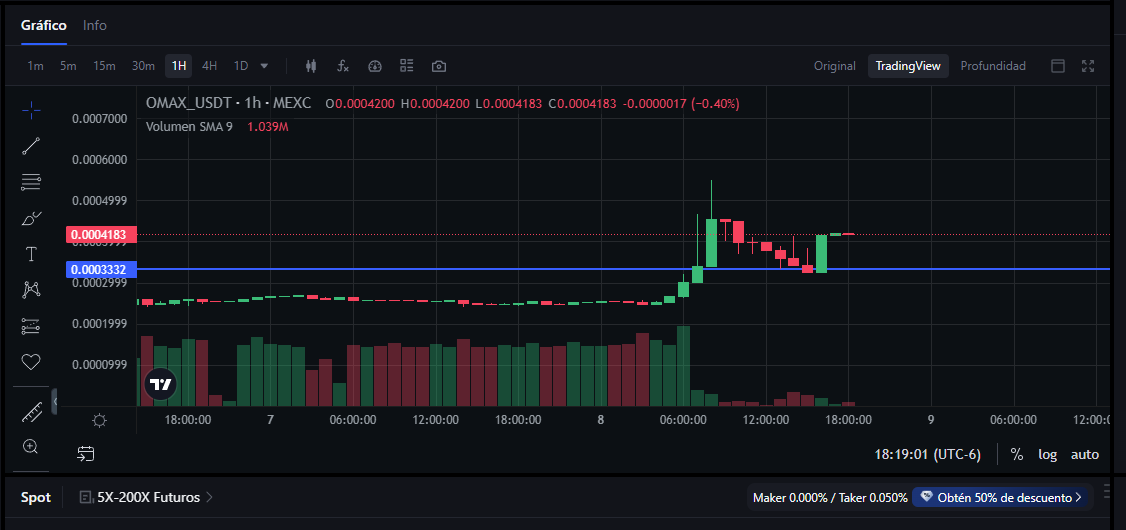Click Obtén 50% de descuento button
This screenshot has height=530, width=1126.
pyautogui.click(x=1002, y=497)
